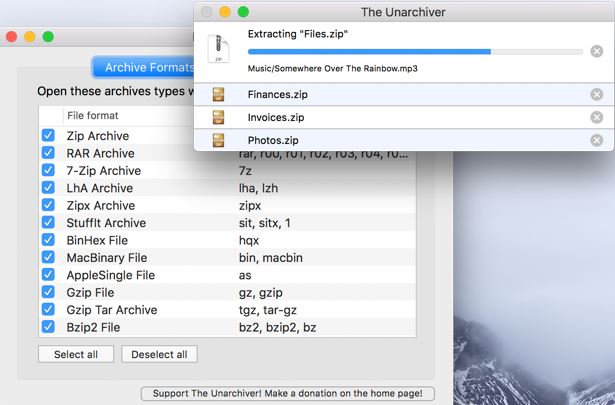The height and width of the screenshot is (405, 615).
Task: Uncheck MacBinary File format
Action: pos(48,257)
